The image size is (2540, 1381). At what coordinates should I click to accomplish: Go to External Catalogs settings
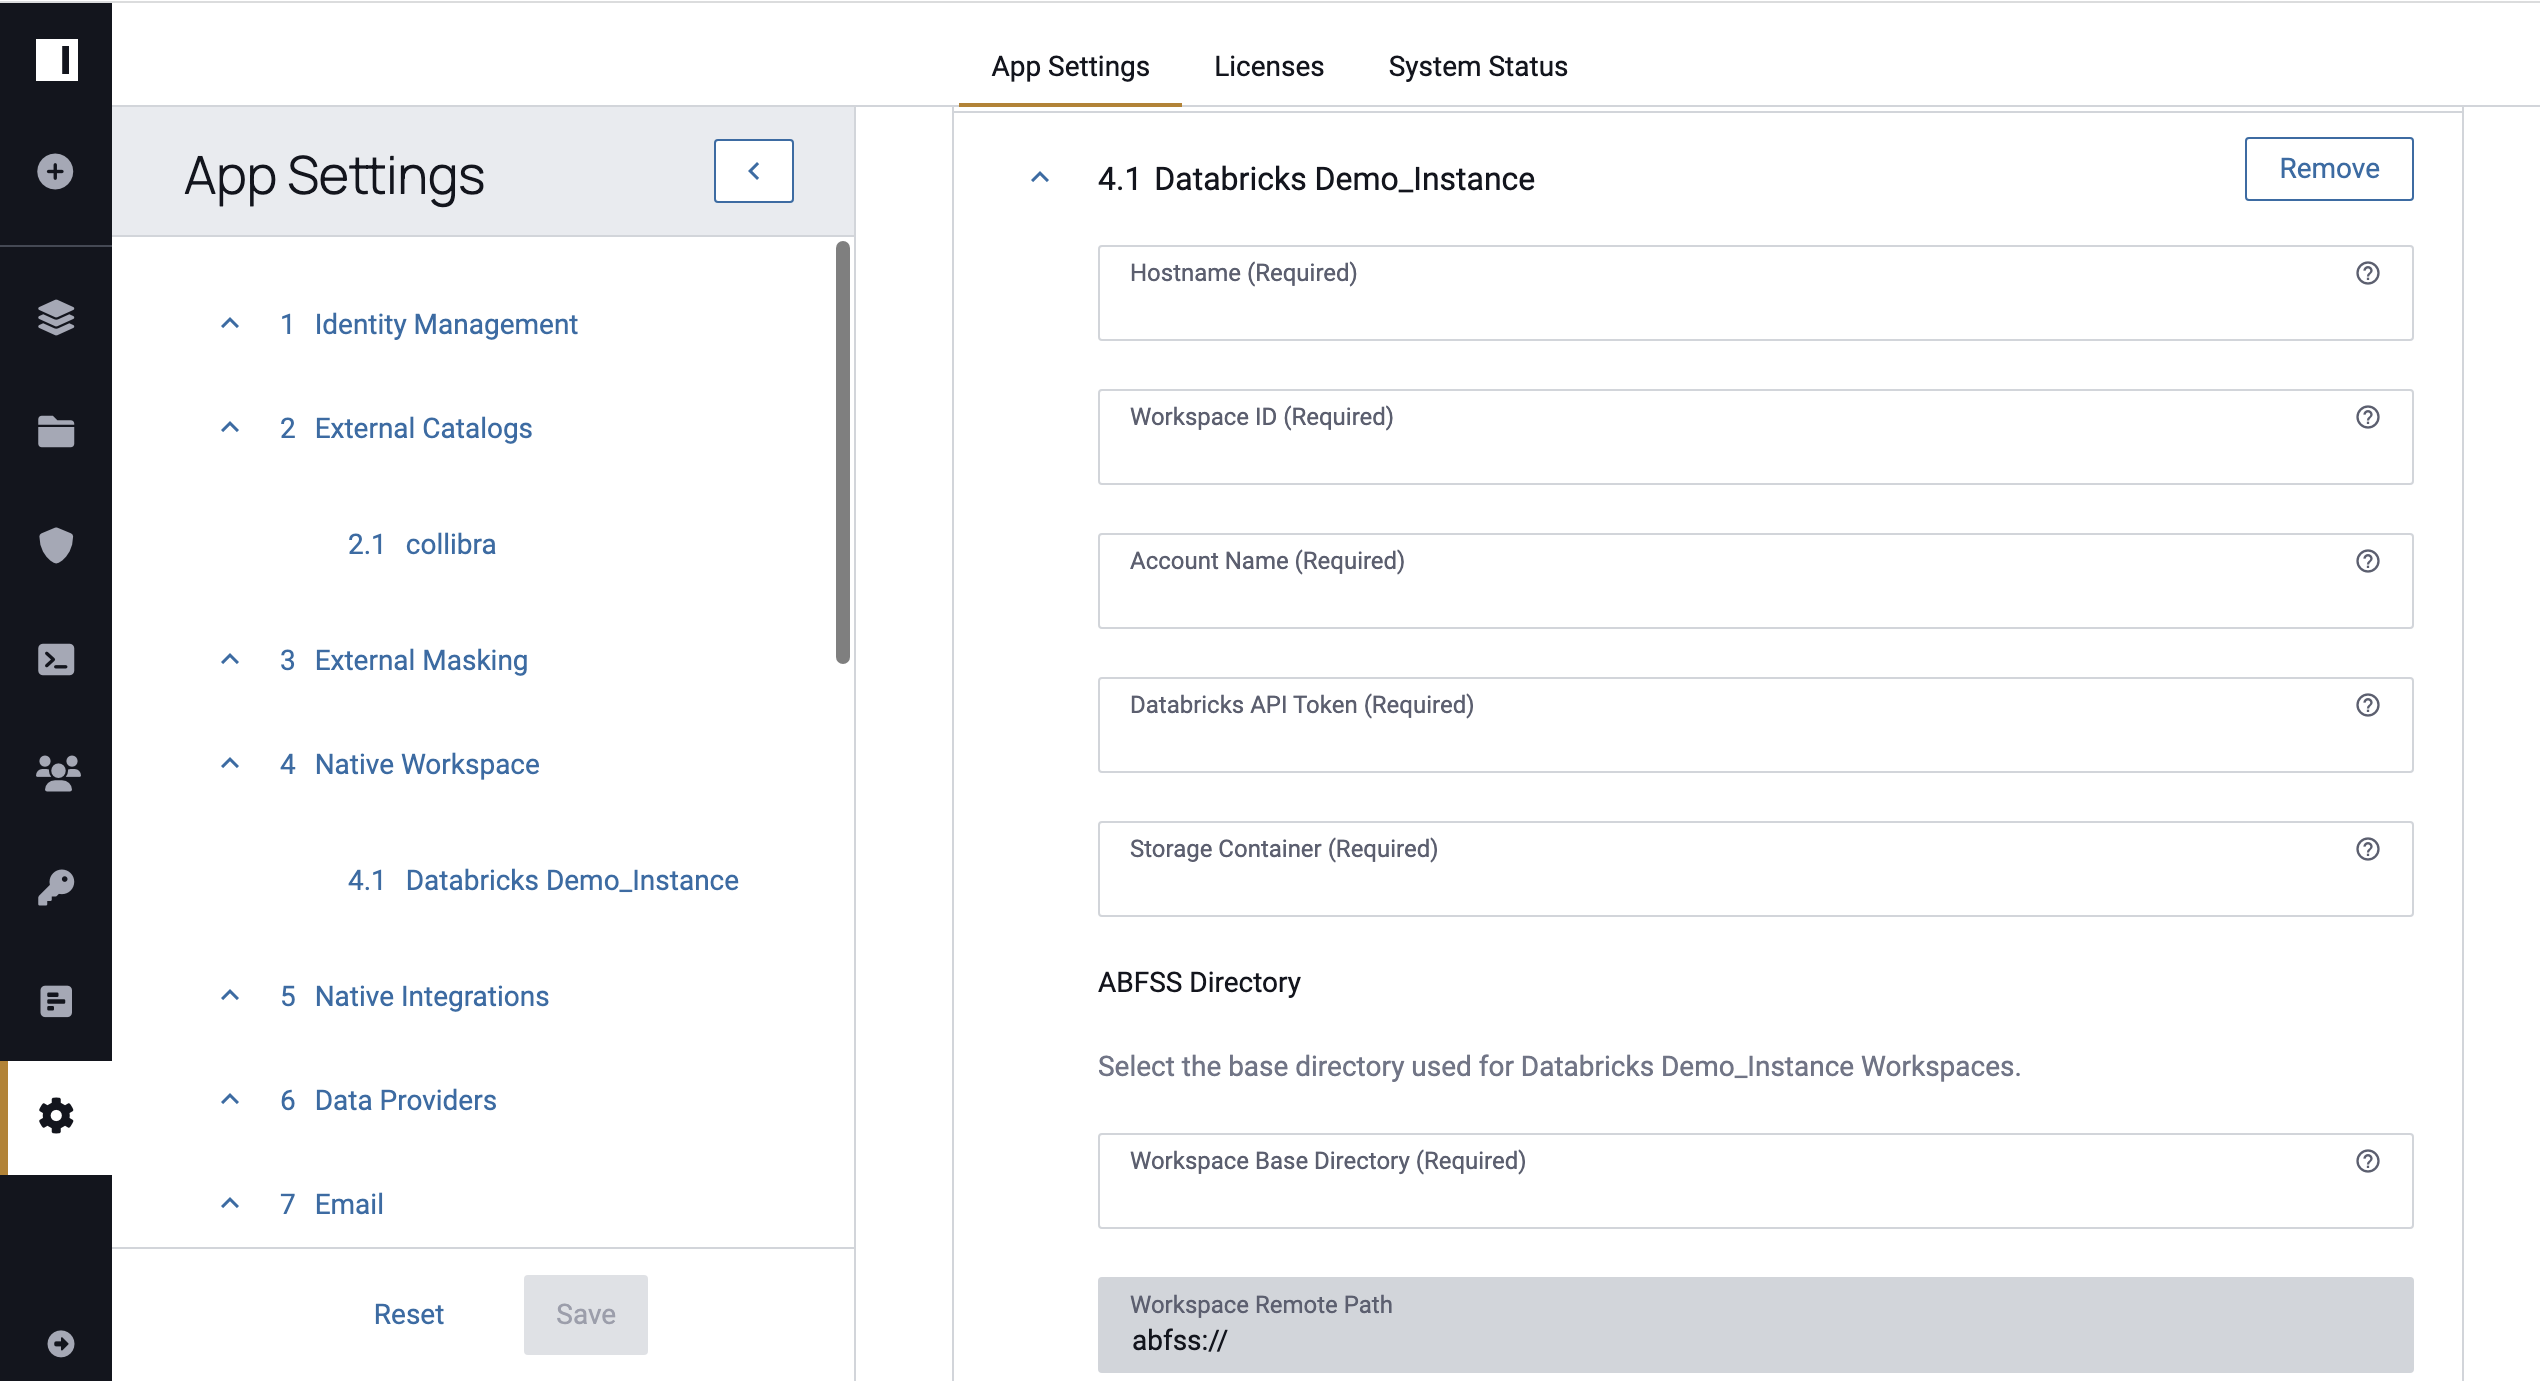tap(423, 428)
